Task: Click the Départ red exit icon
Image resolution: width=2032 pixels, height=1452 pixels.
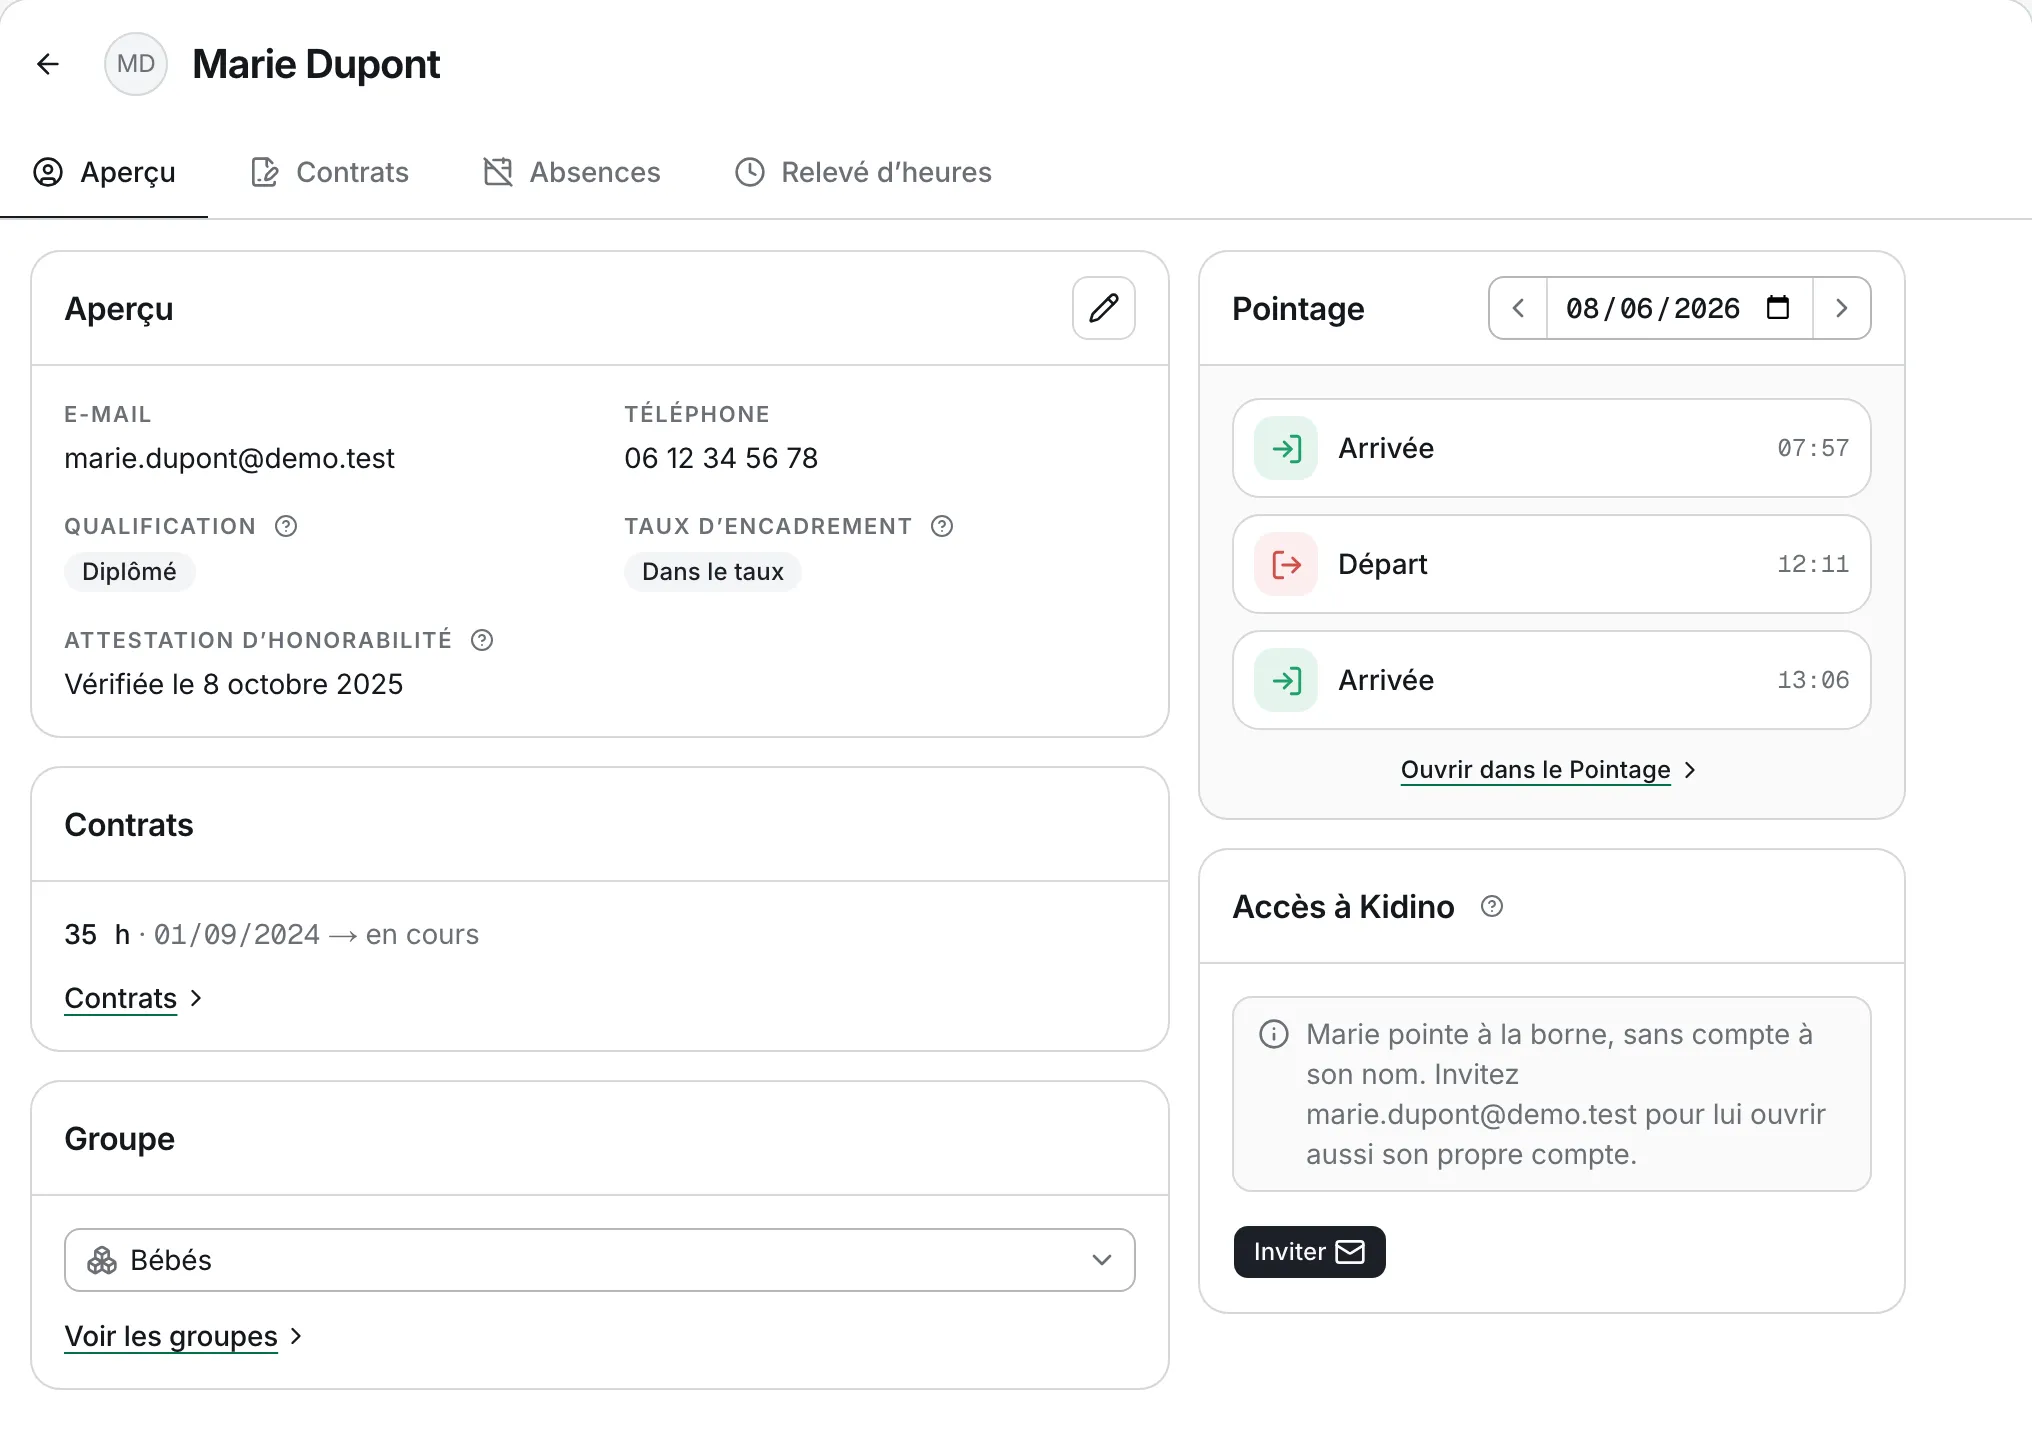Action: click(x=1286, y=564)
